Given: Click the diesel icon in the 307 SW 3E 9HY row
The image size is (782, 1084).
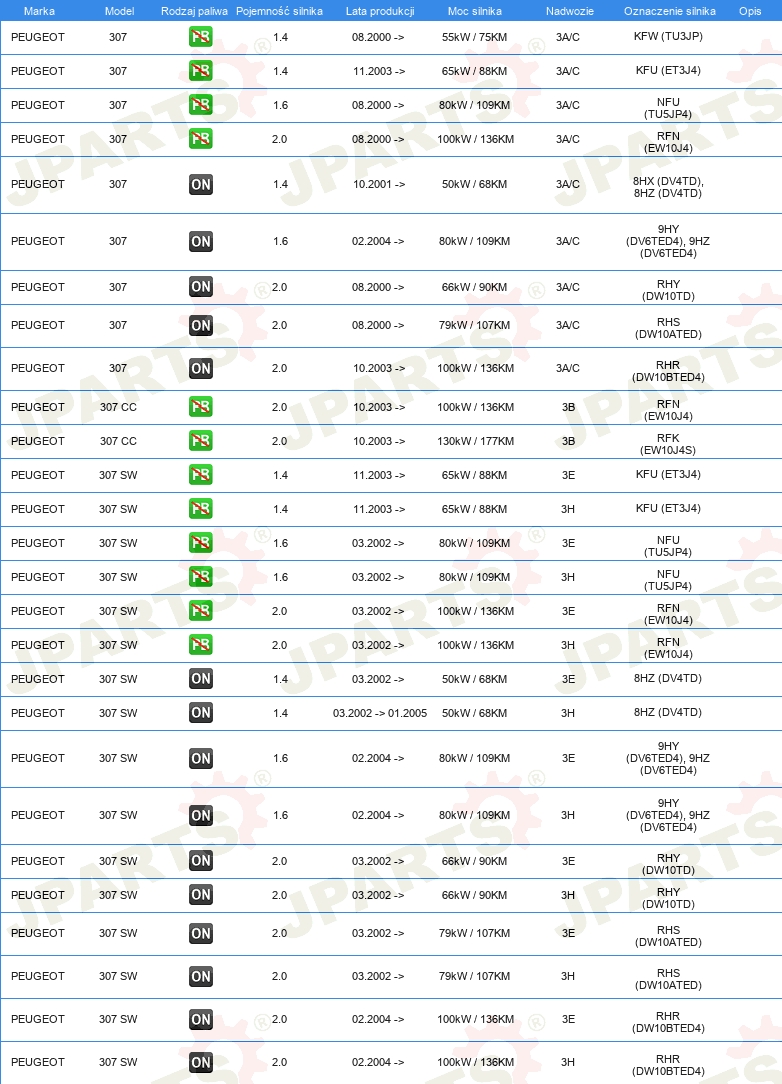Looking at the screenshot, I should coord(201,758).
